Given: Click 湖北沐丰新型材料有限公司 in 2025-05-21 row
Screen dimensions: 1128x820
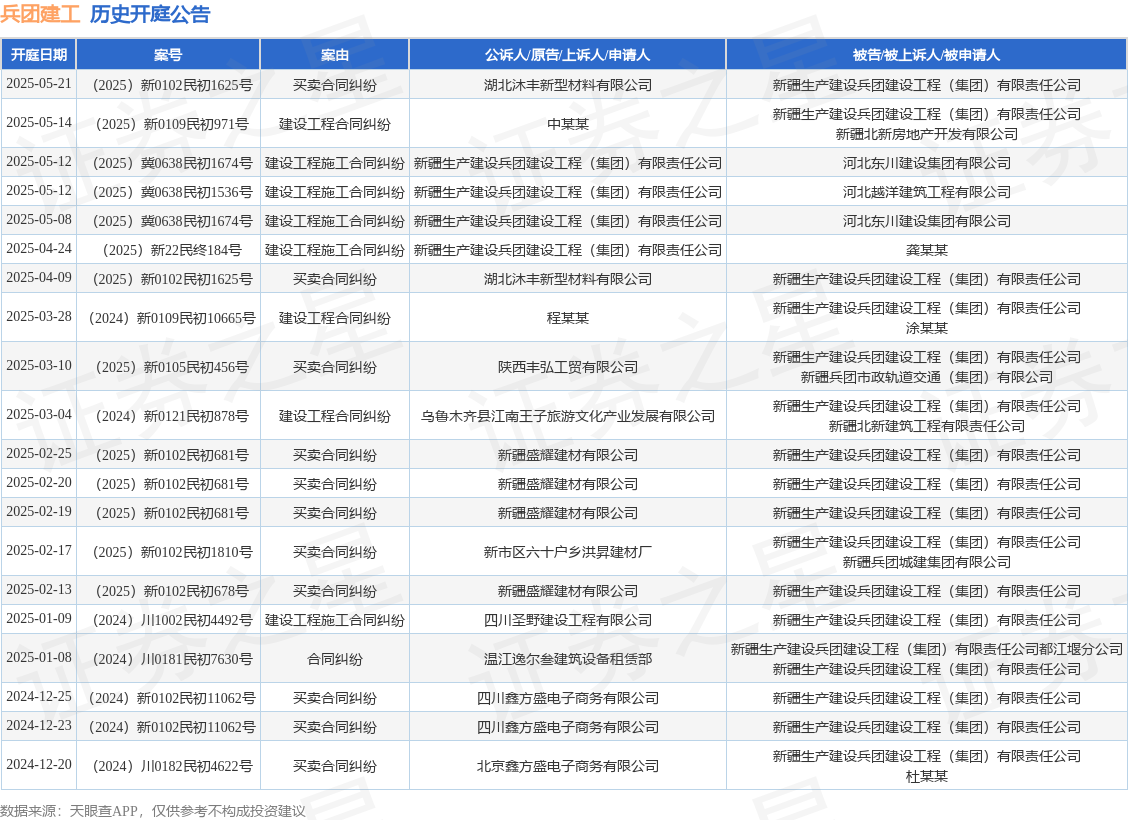Looking at the screenshot, I should [568, 85].
